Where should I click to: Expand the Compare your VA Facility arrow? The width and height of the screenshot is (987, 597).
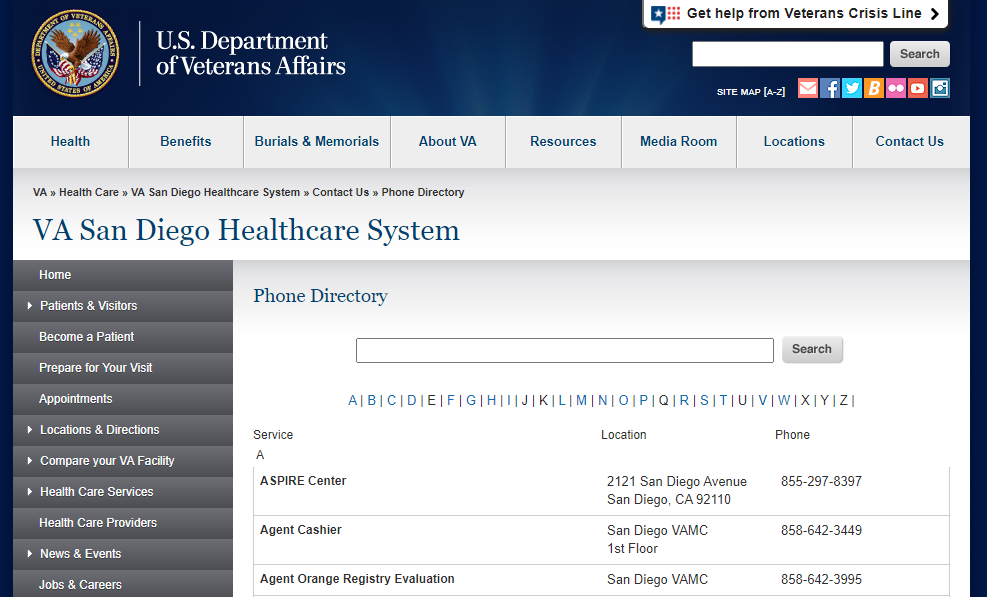coord(30,460)
